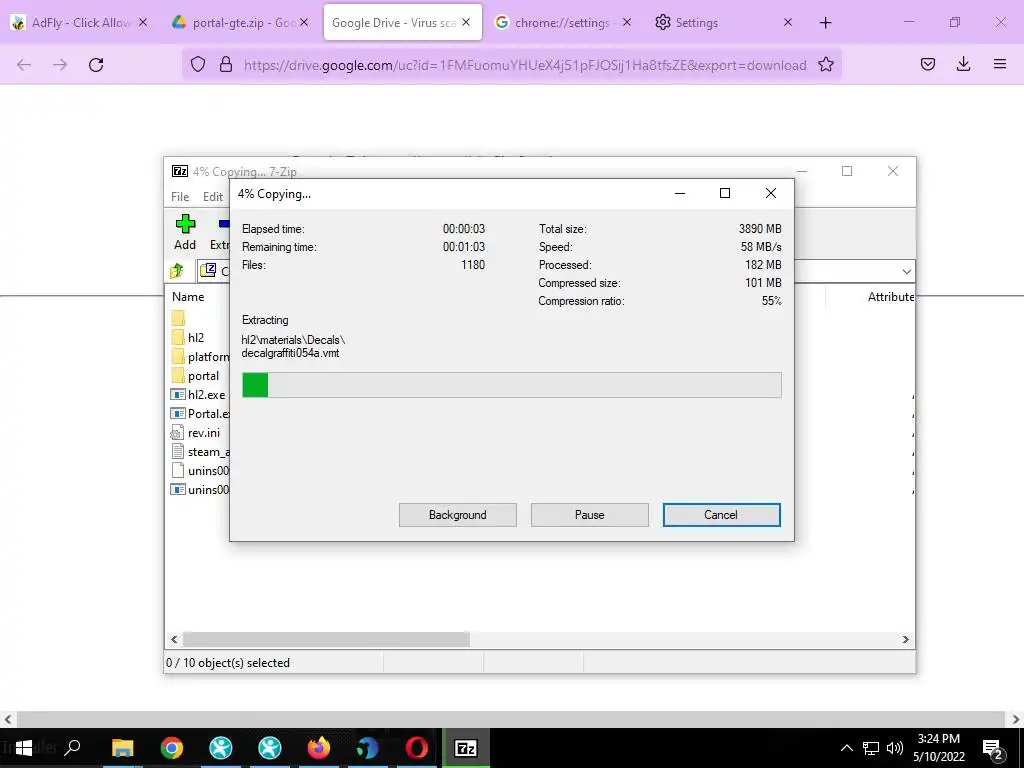Screen dimensions: 1024x768
Task: Bookmark this page with the star
Action: tap(825, 65)
